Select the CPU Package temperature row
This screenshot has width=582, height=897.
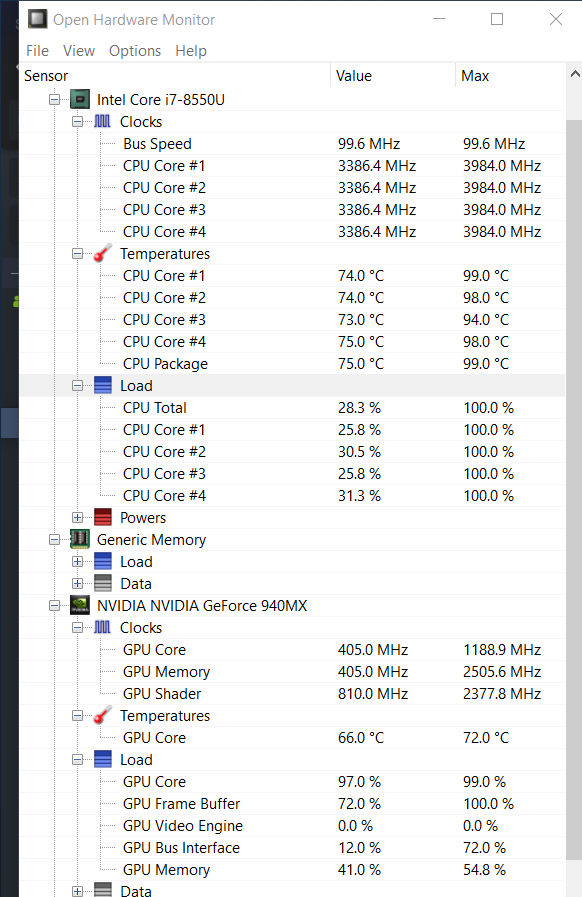(292, 364)
